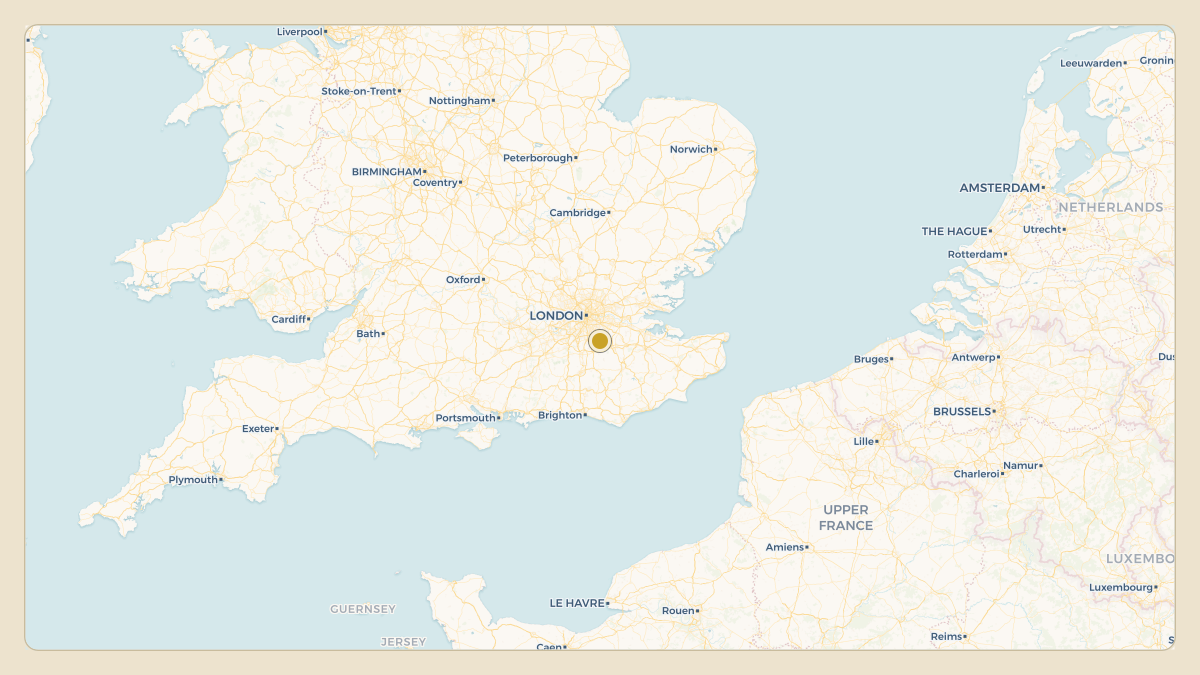Click the Brighton city label
This screenshot has height=675, width=1200.
[x=560, y=415]
